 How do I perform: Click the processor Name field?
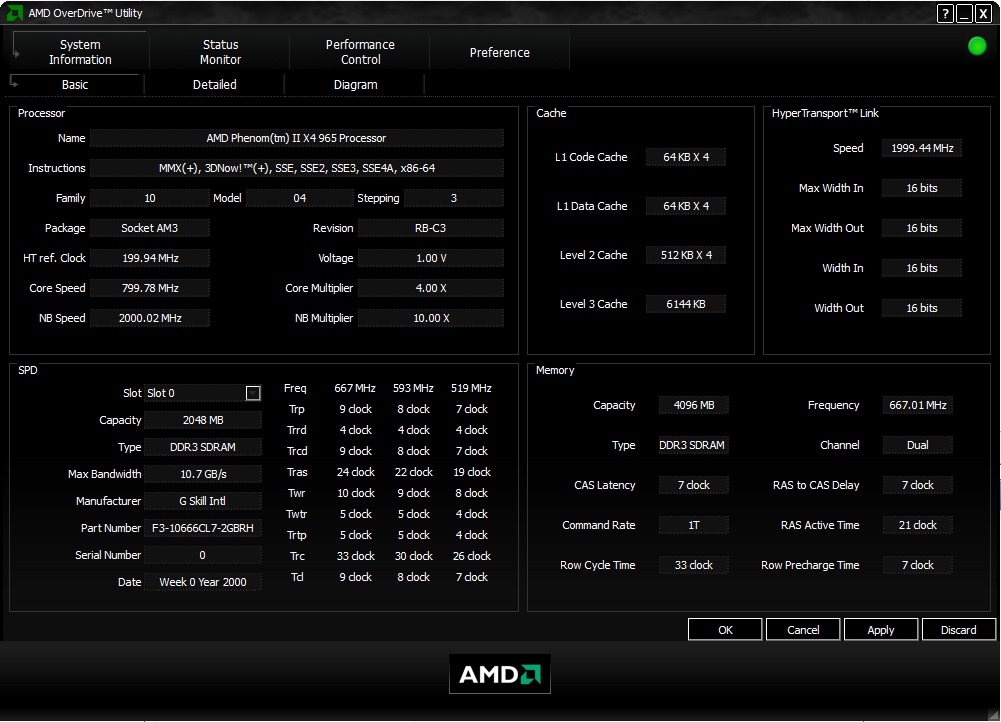[x=296, y=138]
